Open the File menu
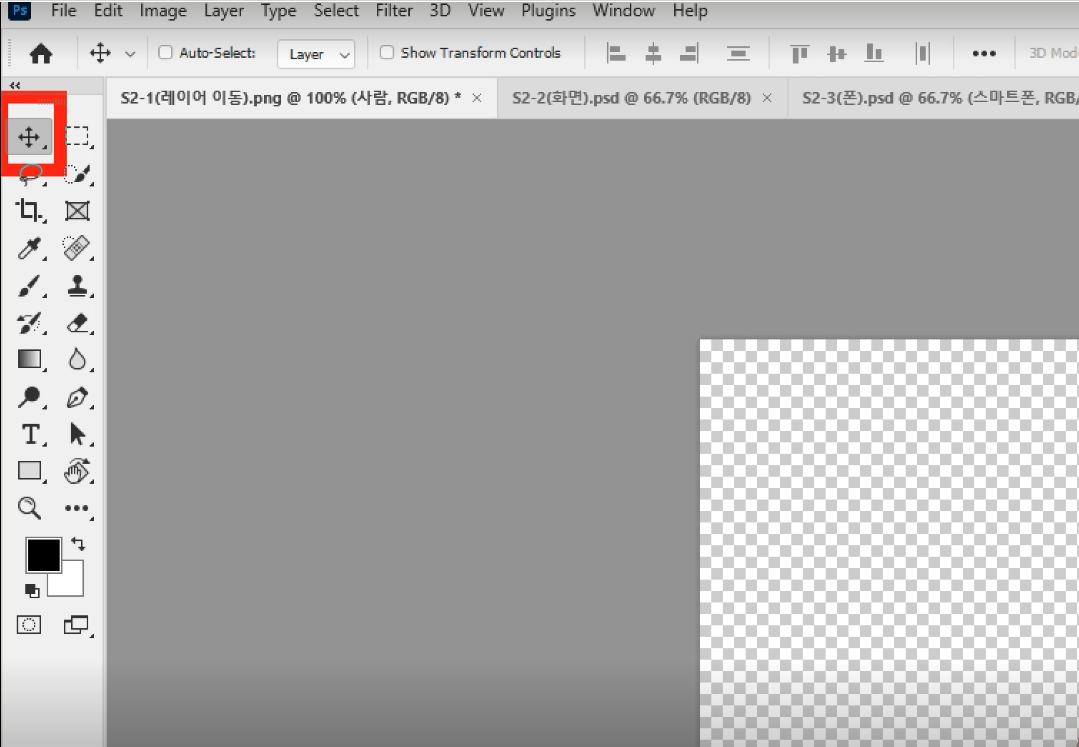 coord(63,11)
